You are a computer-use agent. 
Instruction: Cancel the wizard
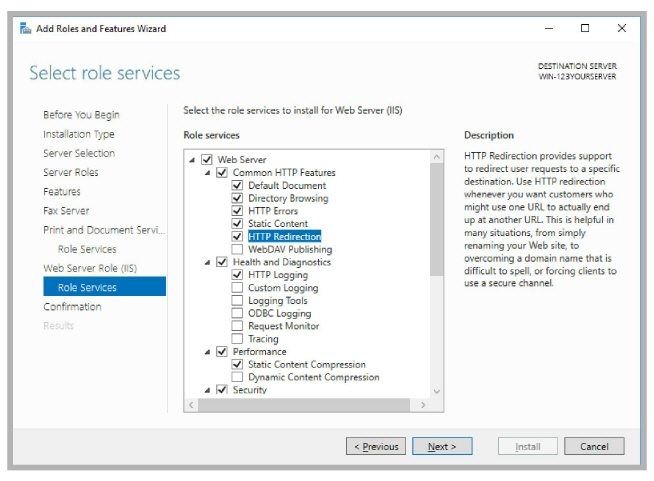[x=594, y=446]
